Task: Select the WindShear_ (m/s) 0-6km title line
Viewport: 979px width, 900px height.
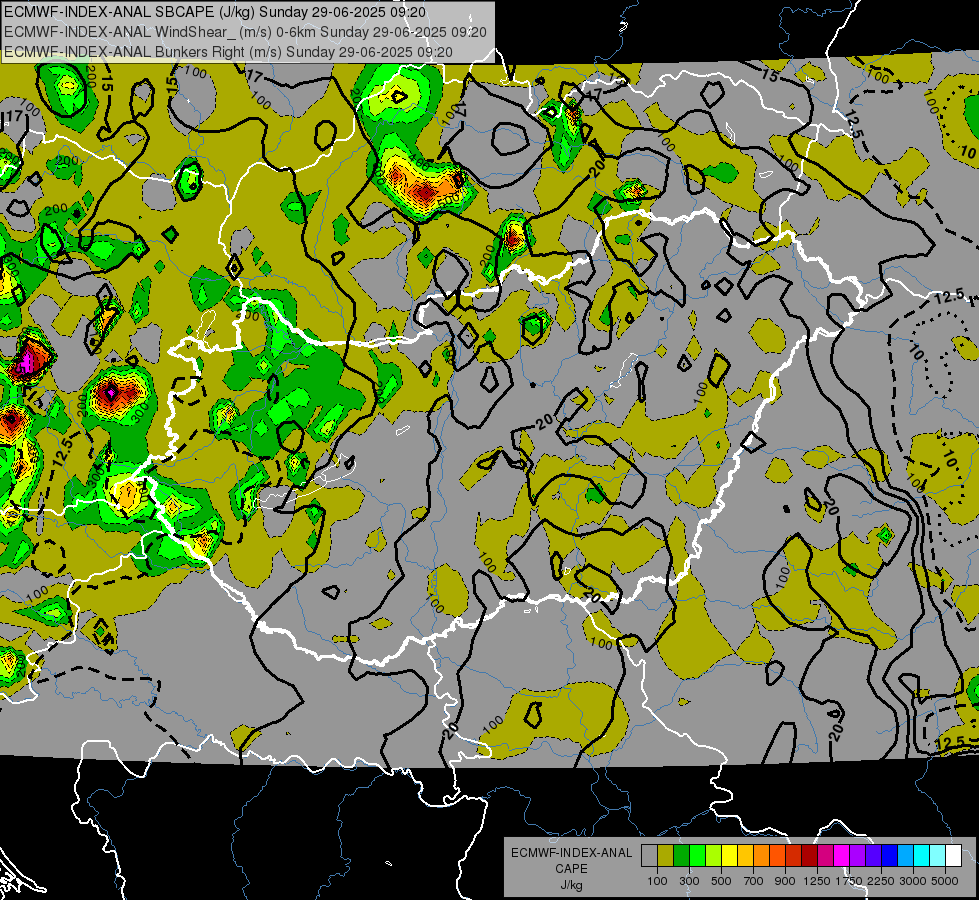Action: [x=245, y=32]
